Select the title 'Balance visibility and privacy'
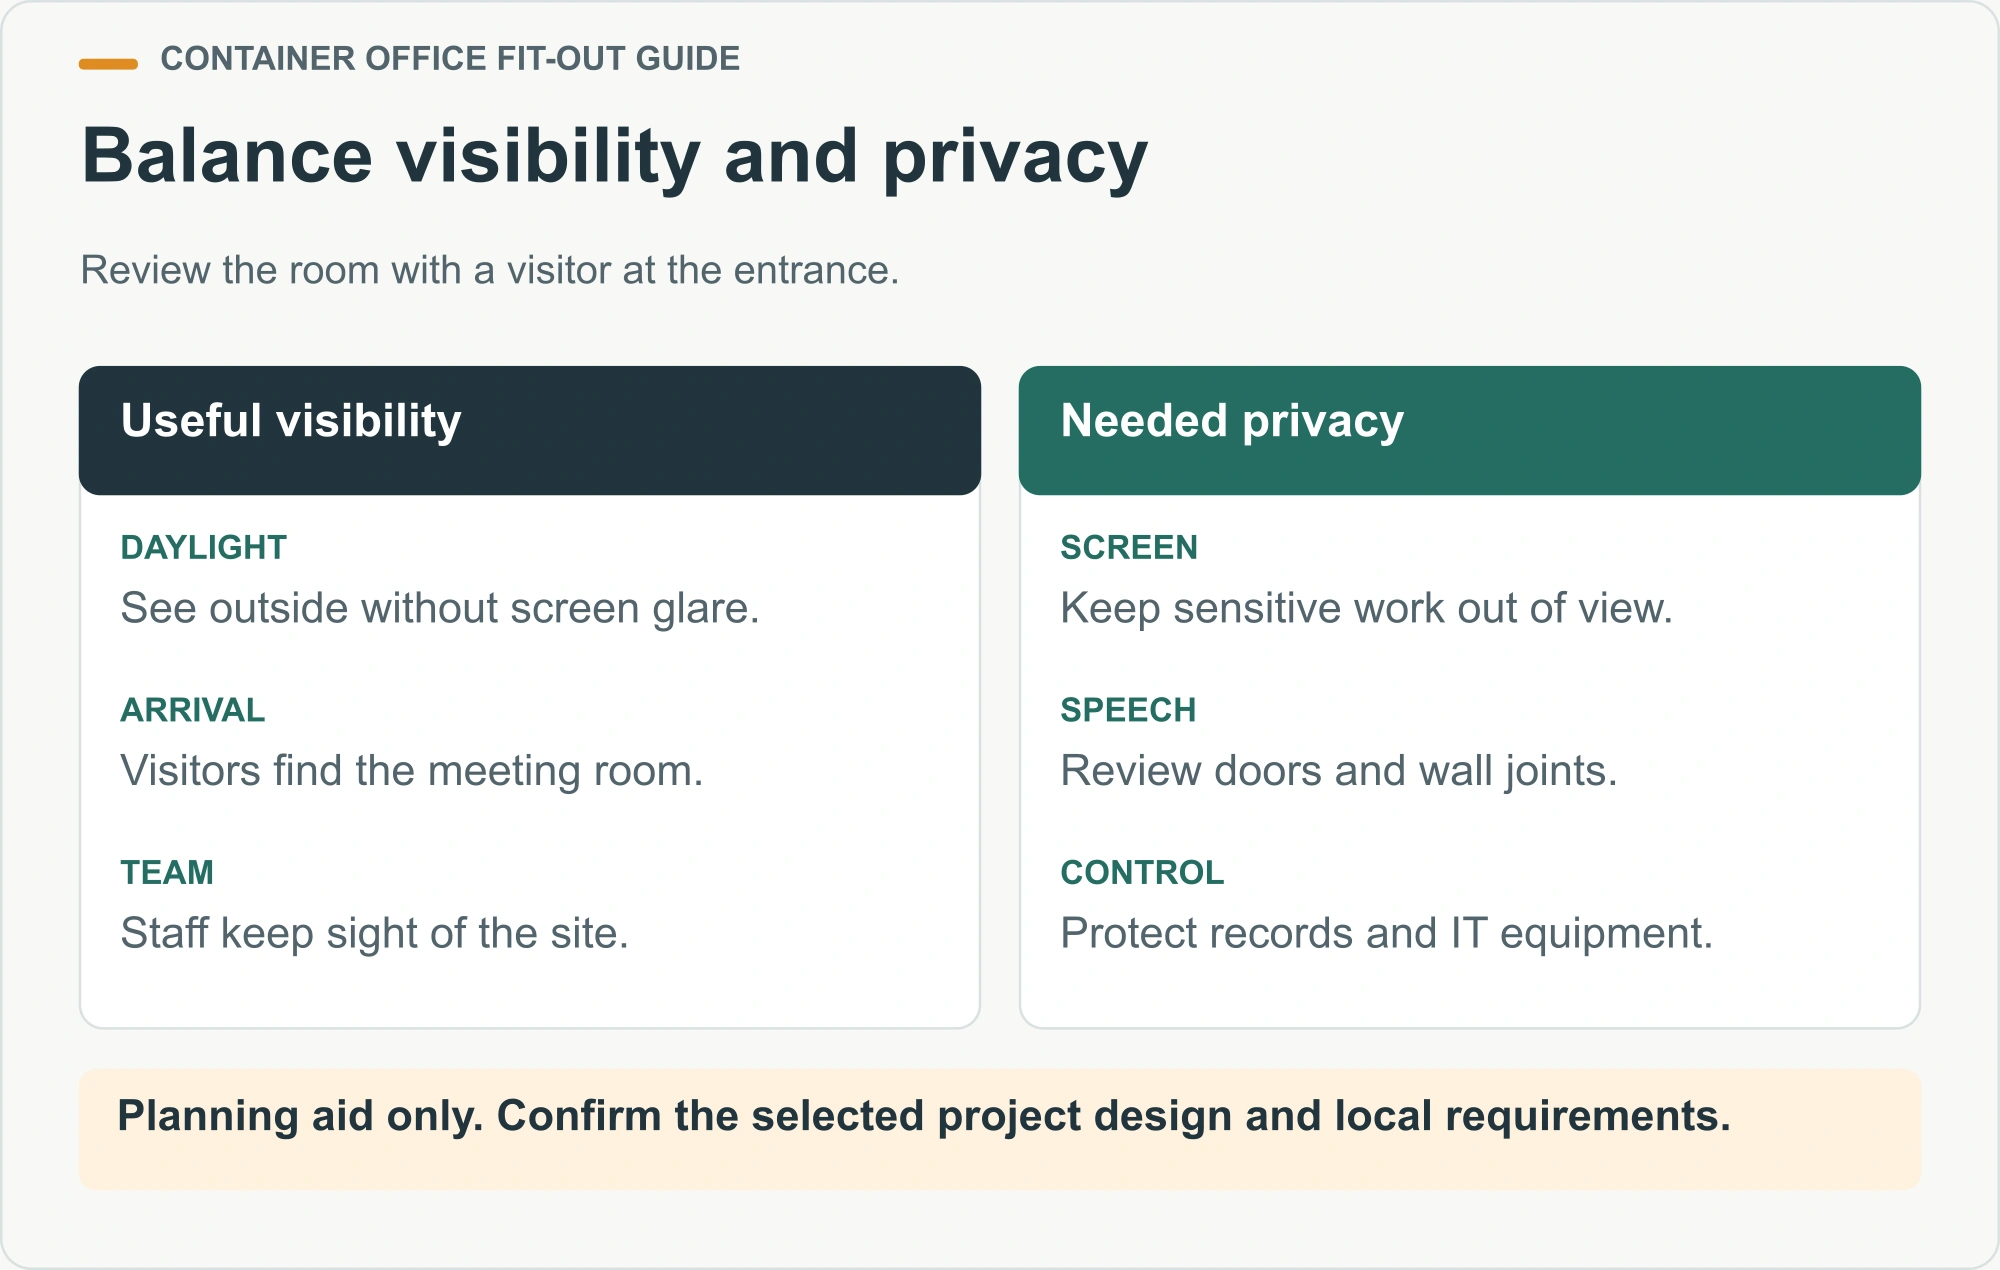 615,157
